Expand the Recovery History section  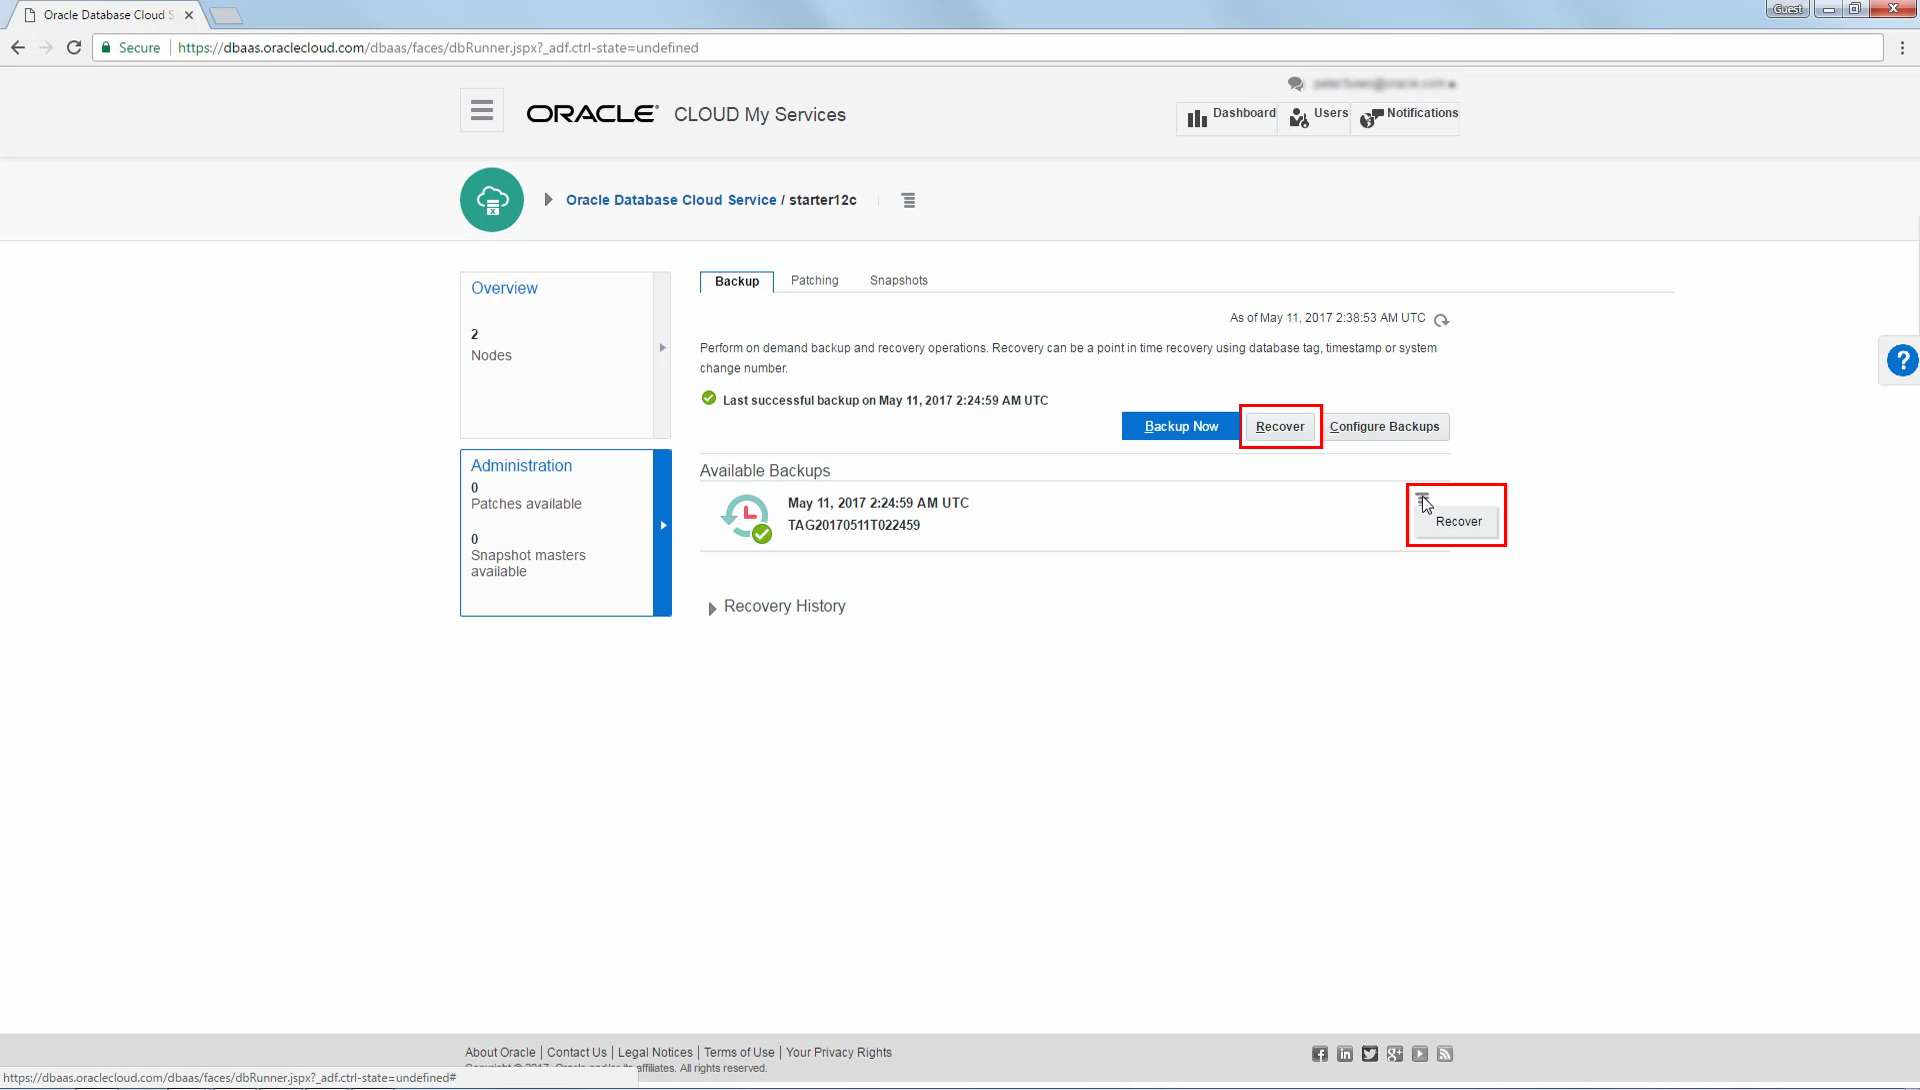[x=712, y=608]
